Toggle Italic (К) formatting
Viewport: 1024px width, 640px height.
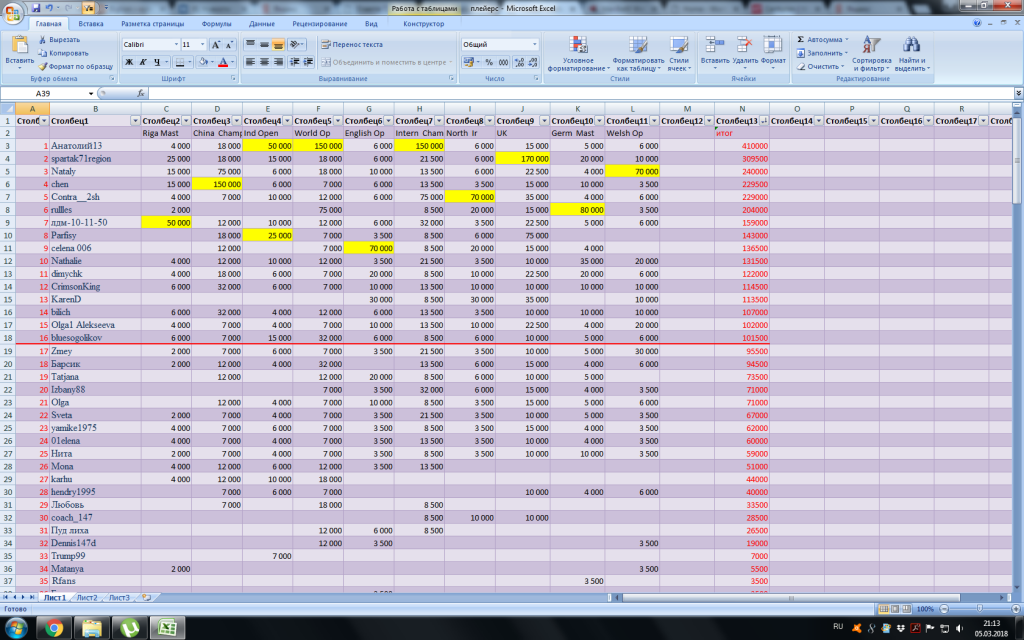143,62
